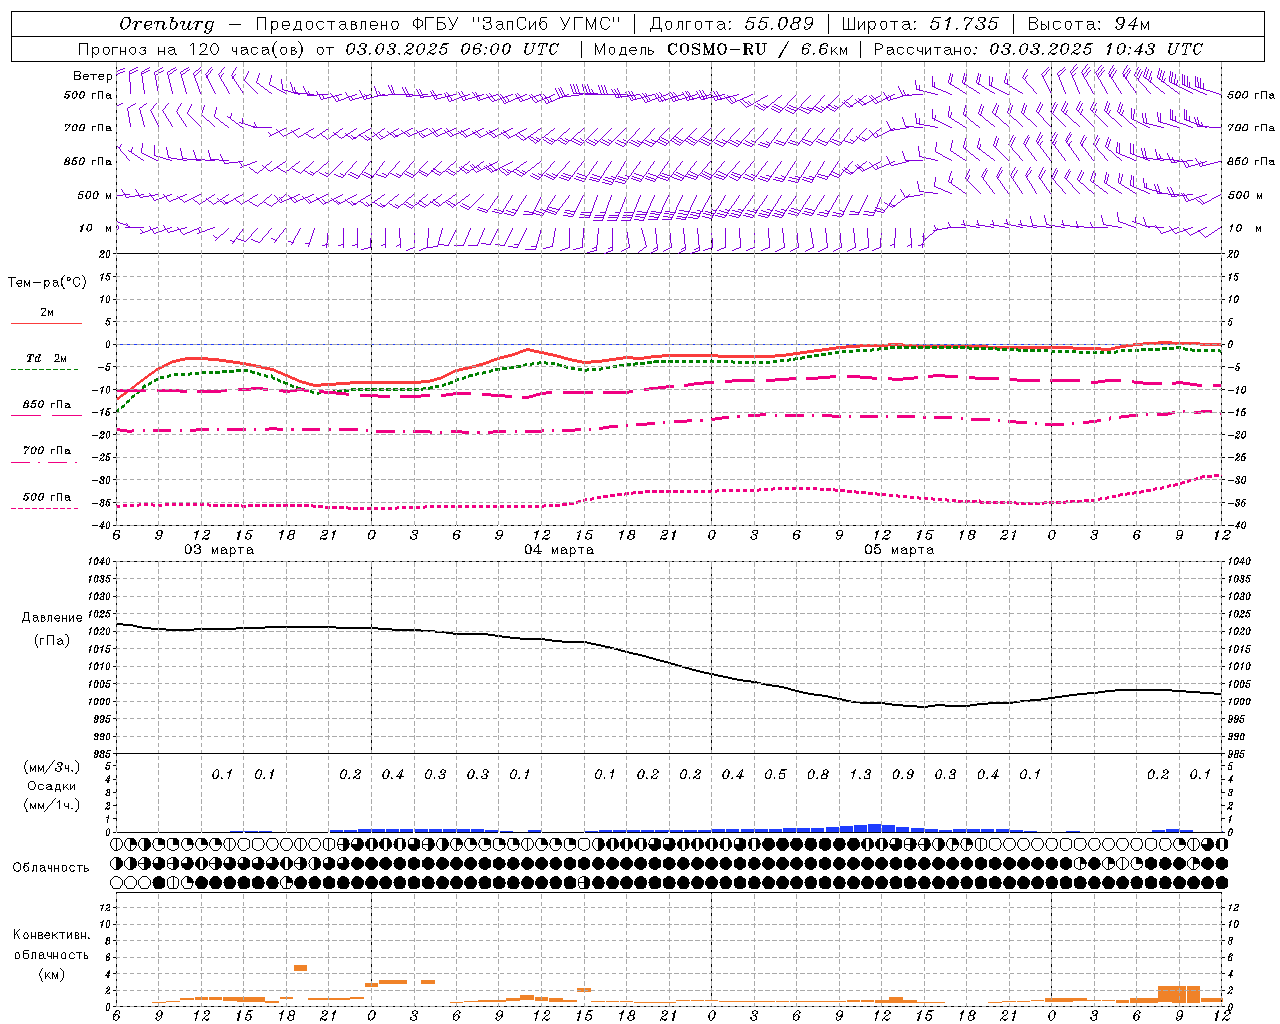Click the 0.5 precipitation value
The image size is (1280, 1024).
775,775
